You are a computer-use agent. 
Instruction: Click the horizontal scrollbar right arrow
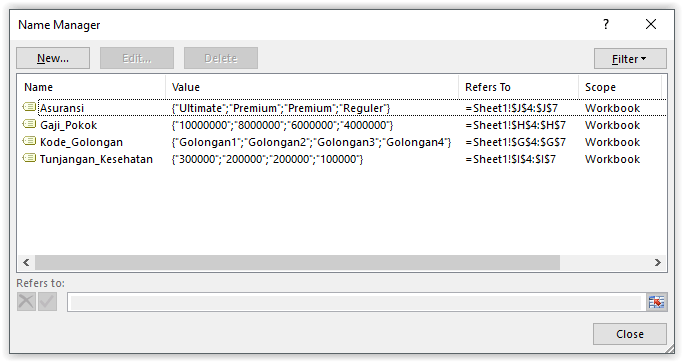[x=658, y=262]
